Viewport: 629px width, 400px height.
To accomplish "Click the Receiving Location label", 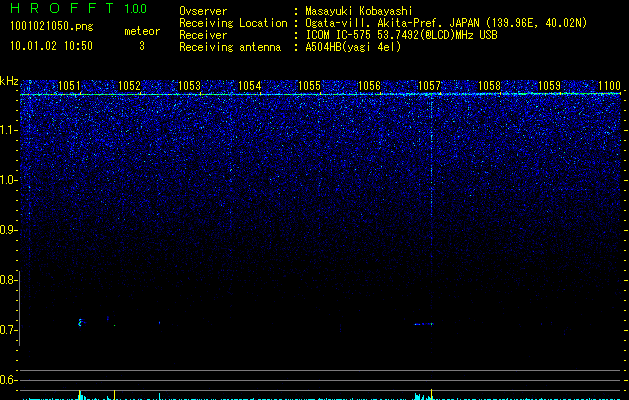I will coord(233,23).
